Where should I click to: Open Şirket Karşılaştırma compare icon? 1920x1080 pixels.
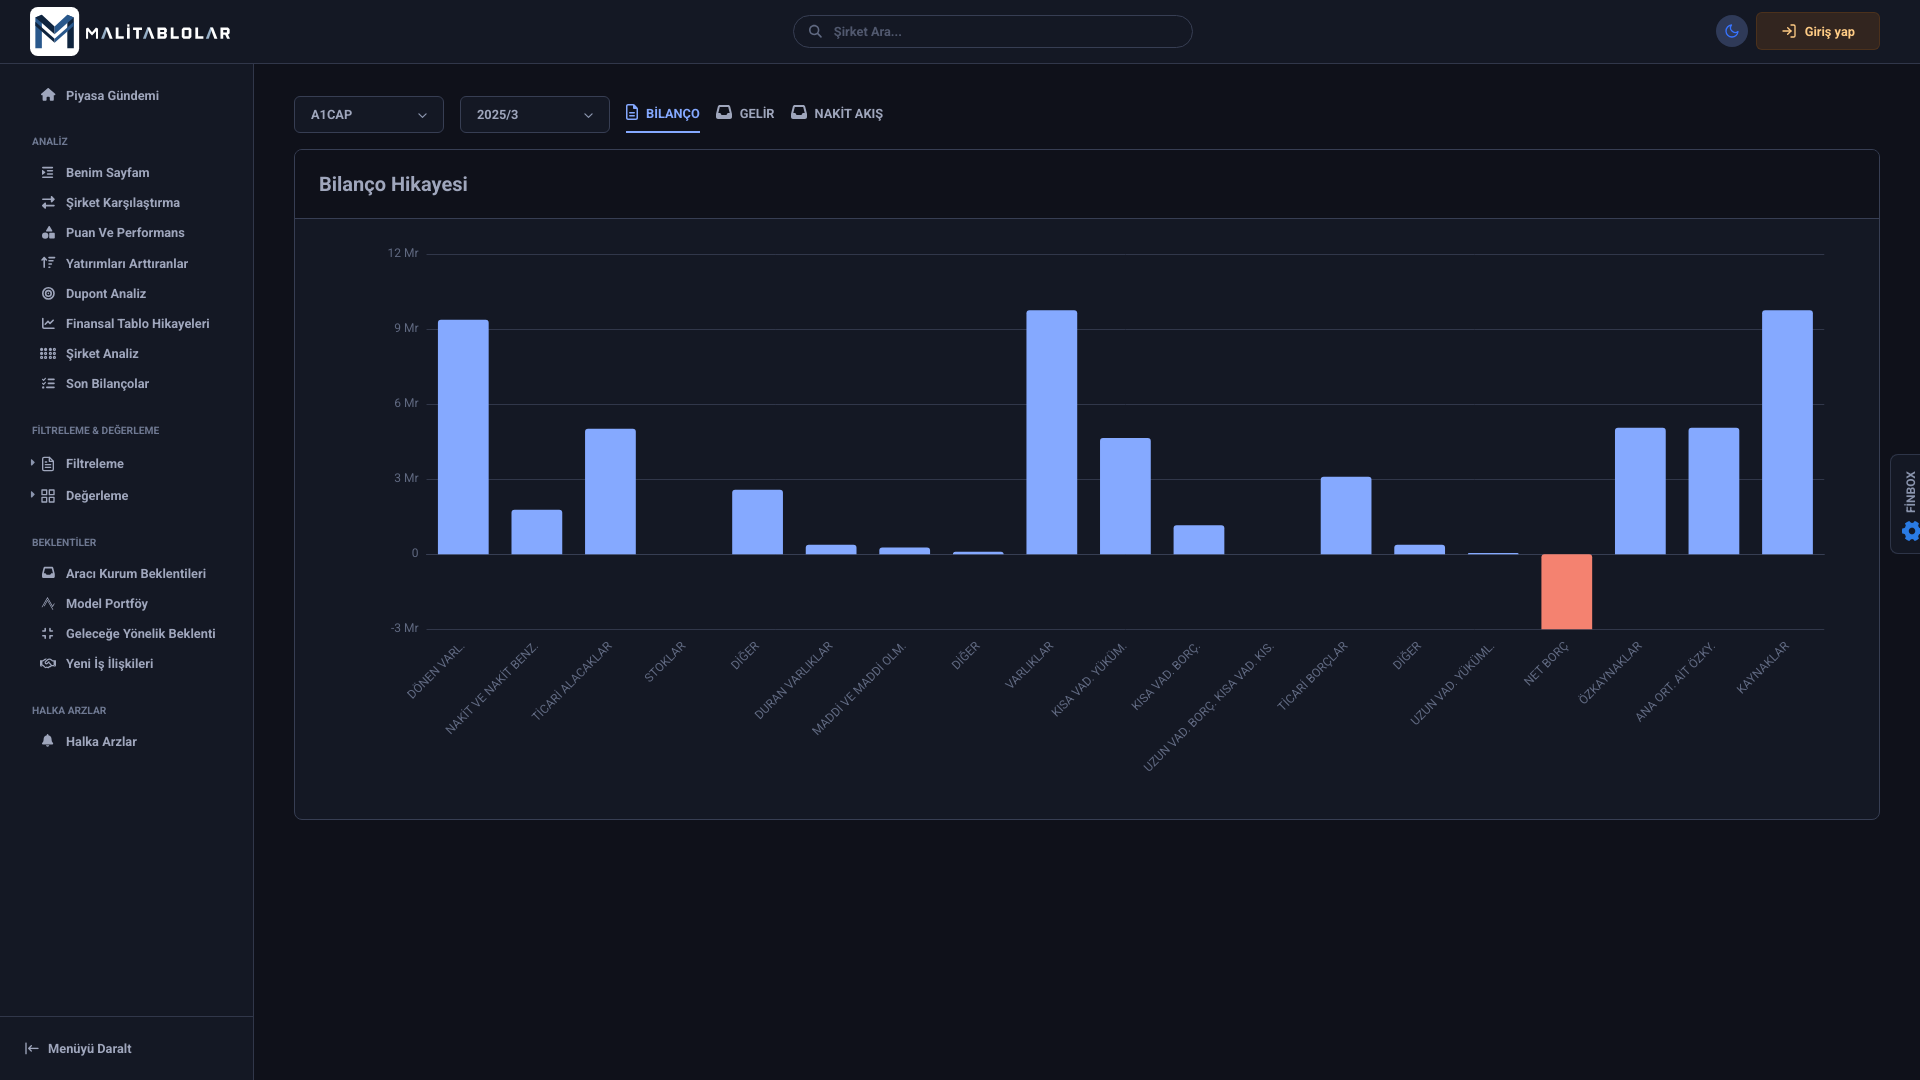[x=48, y=203]
